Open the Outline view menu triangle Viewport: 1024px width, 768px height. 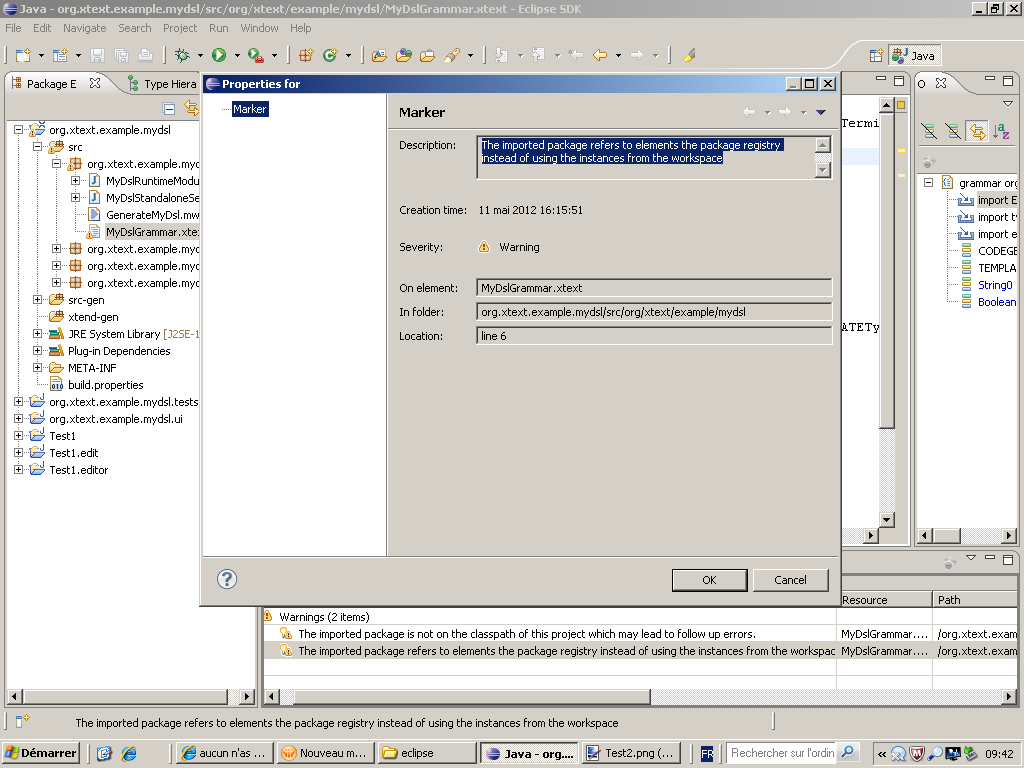[x=1008, y=104]
